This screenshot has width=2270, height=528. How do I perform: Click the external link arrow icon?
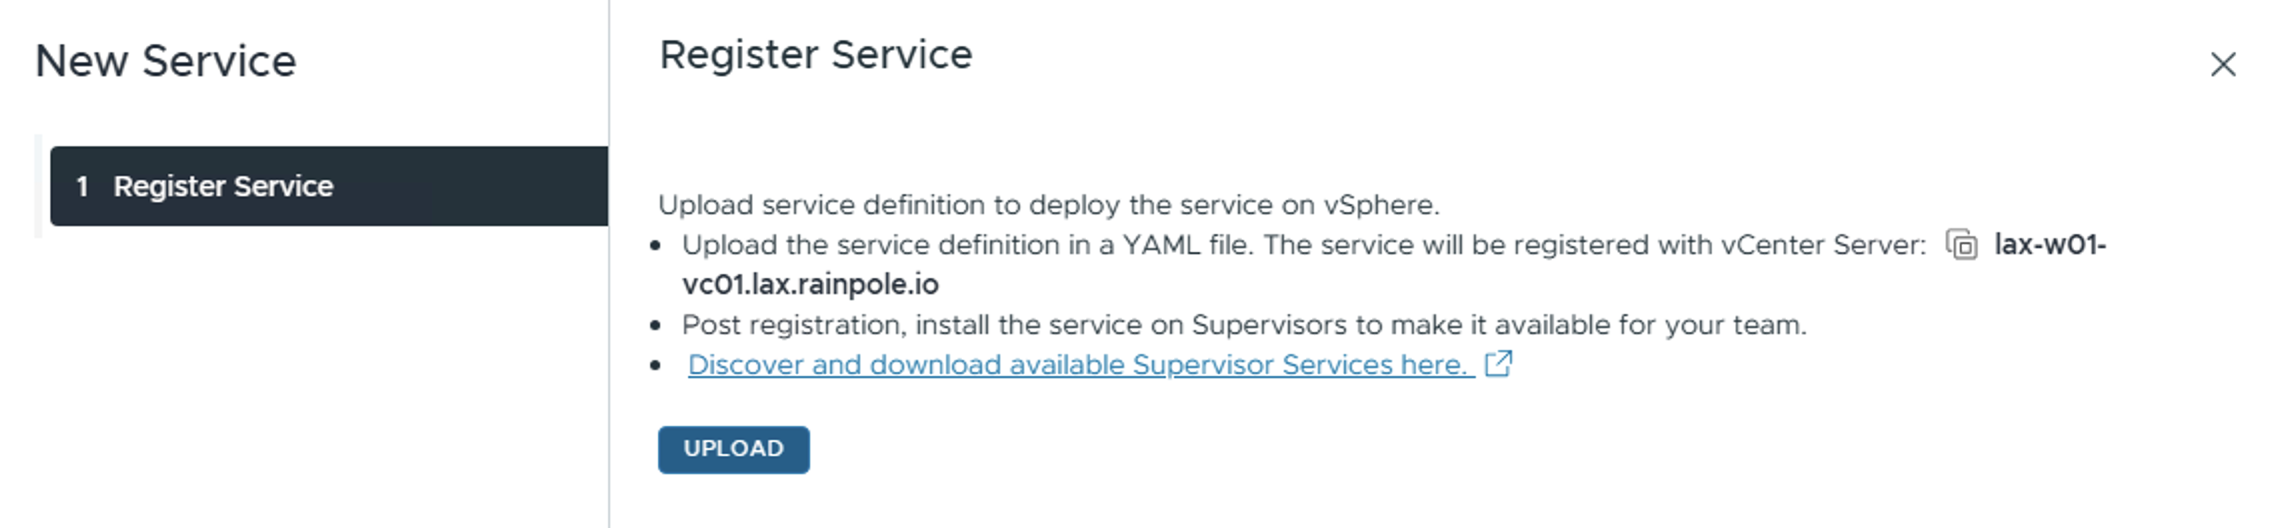1498,364
